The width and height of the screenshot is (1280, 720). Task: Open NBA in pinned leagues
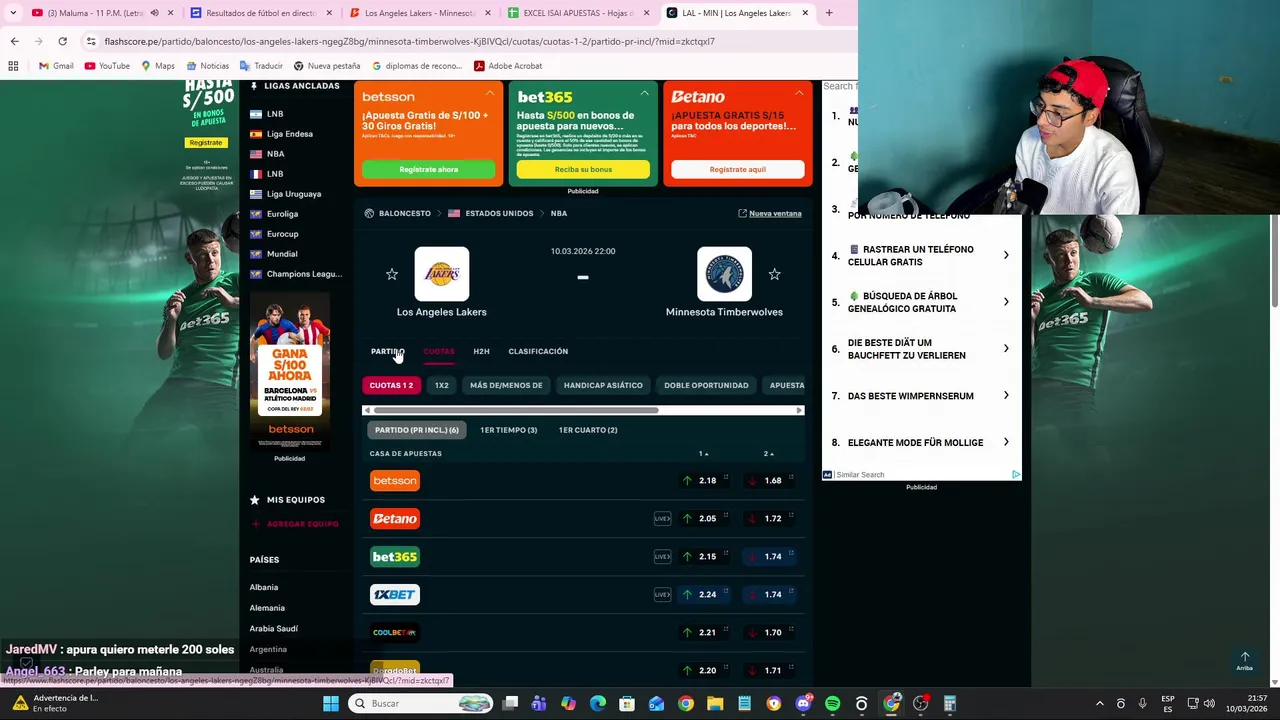(x=275, y=154)
